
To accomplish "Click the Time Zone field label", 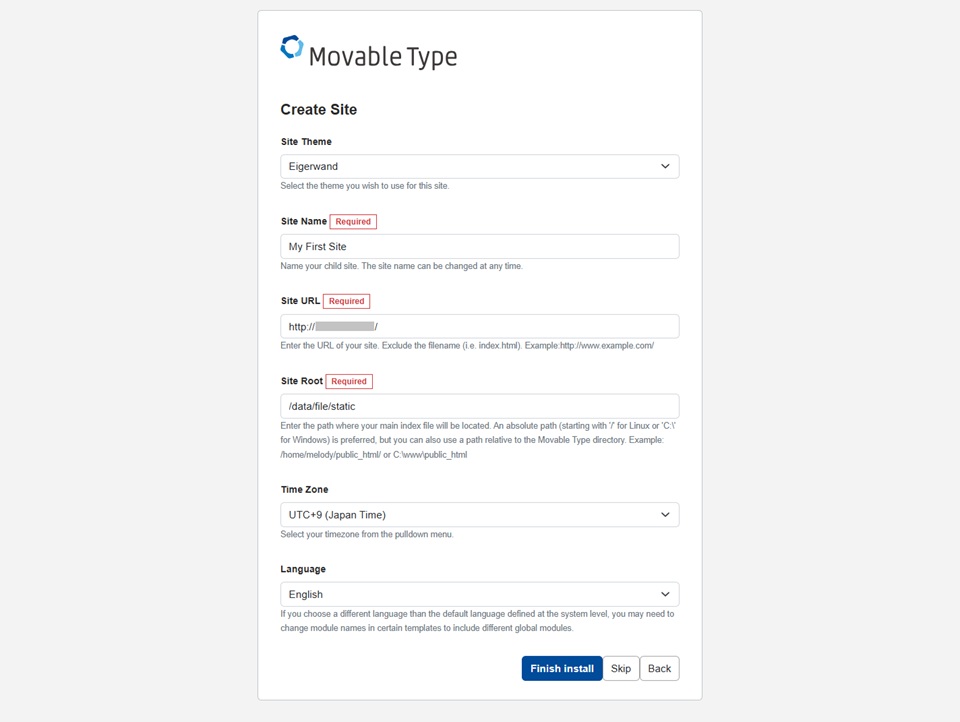I will coord(303,489).
